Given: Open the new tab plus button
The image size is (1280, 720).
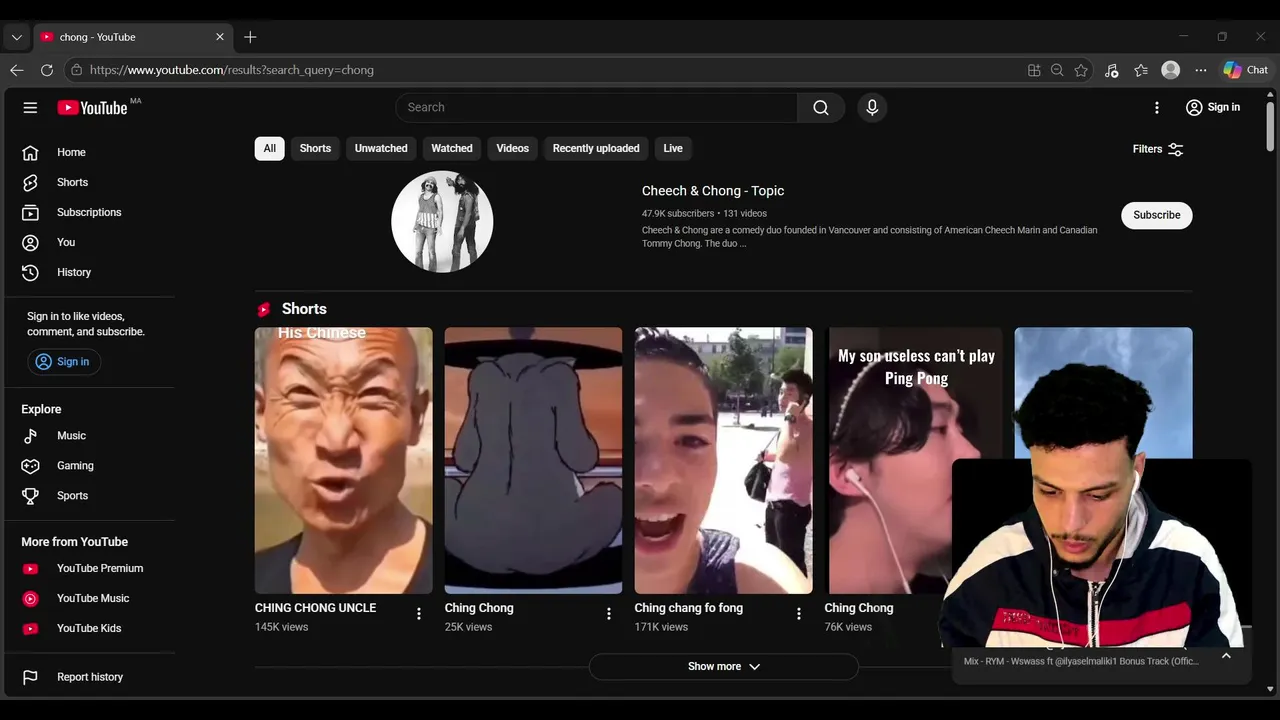Looking at the screenshot, I should pos(250,37).
